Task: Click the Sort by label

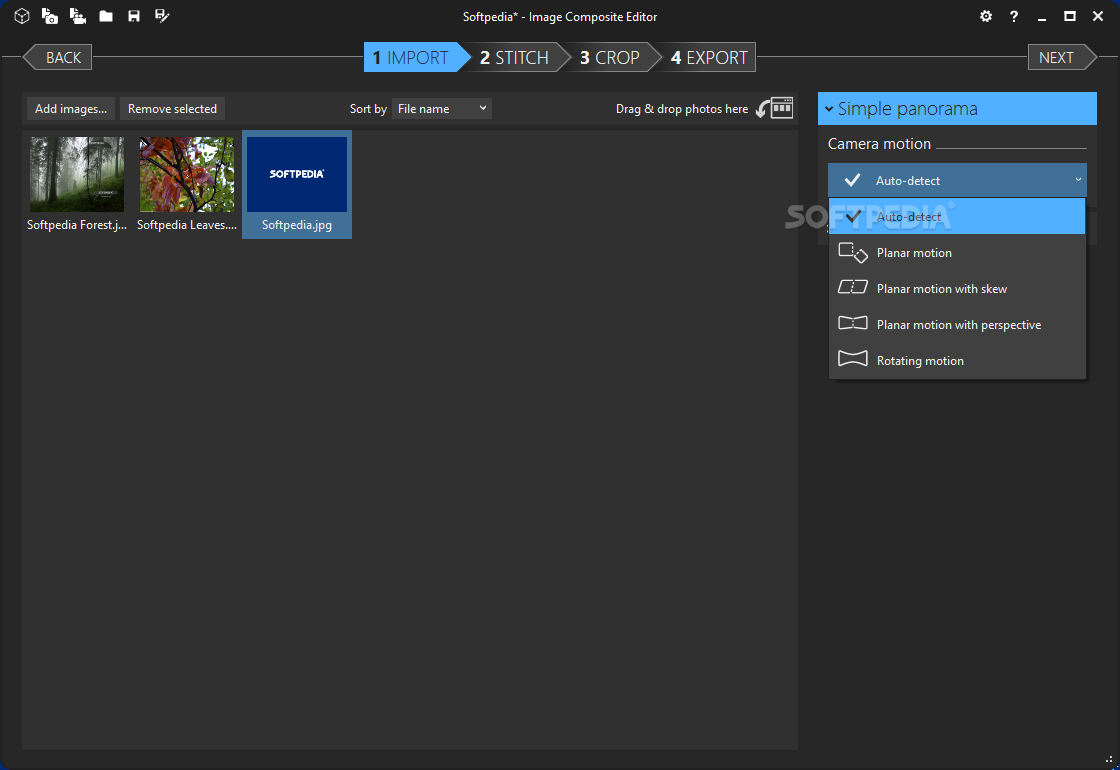Action: [368, 109]
